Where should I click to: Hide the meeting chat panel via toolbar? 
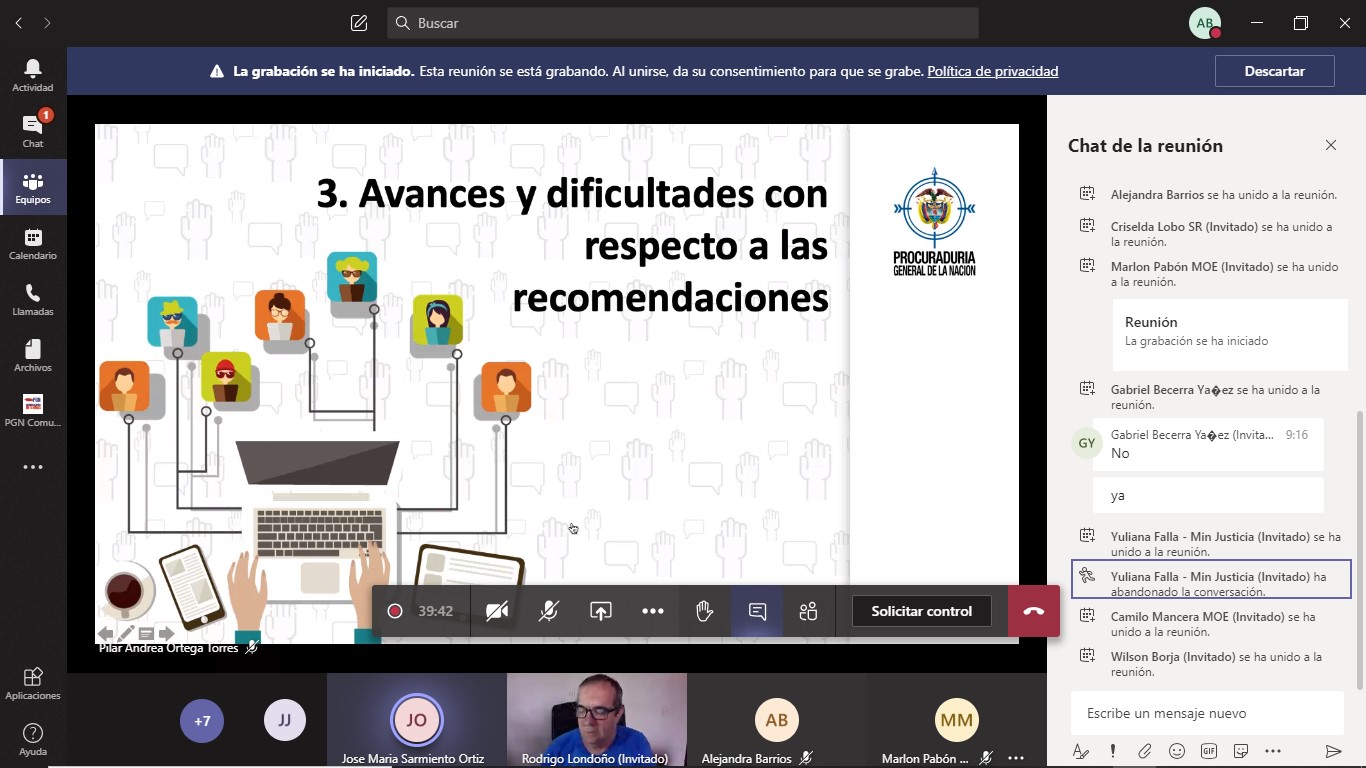(757, 611)
